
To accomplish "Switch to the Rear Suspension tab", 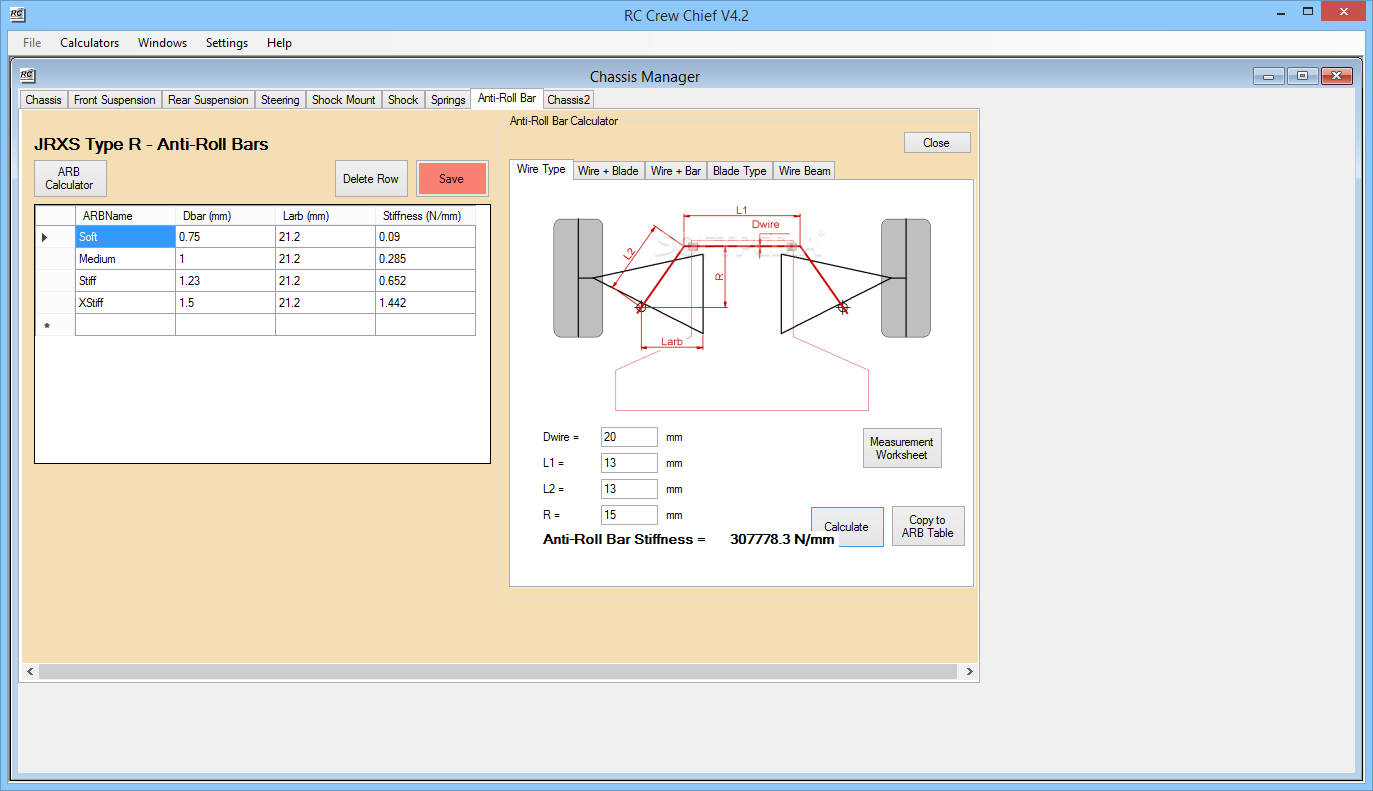I will pyautogui.click(x=208, y=100).
